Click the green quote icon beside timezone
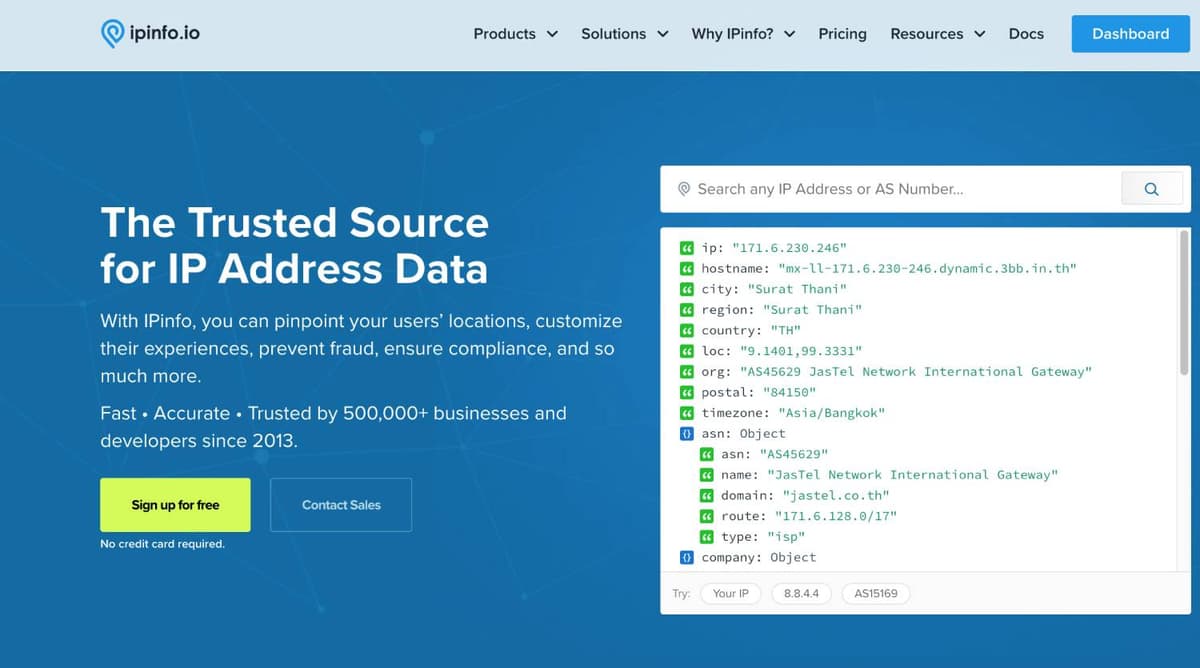1200x668 pixels. 687,413
